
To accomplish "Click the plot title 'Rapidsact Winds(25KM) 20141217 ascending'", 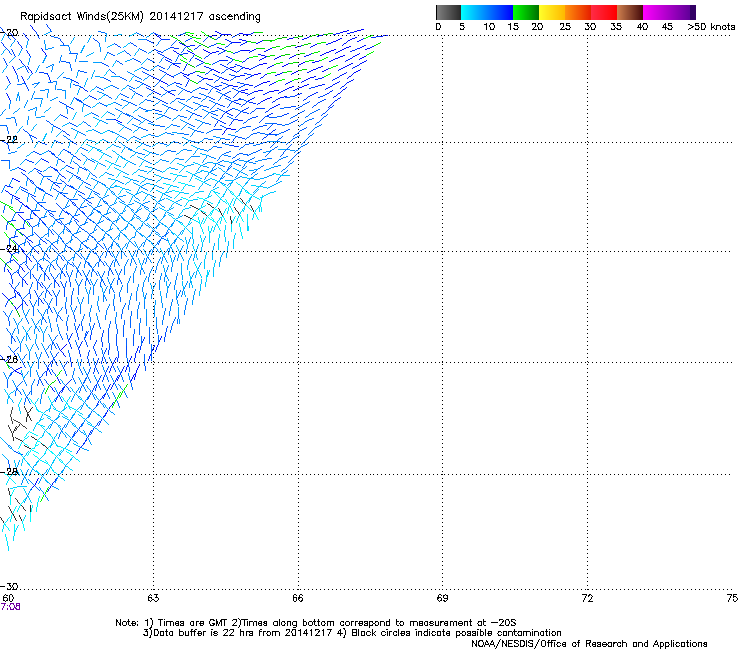I will pyautogui.click(x=140, y=17).
